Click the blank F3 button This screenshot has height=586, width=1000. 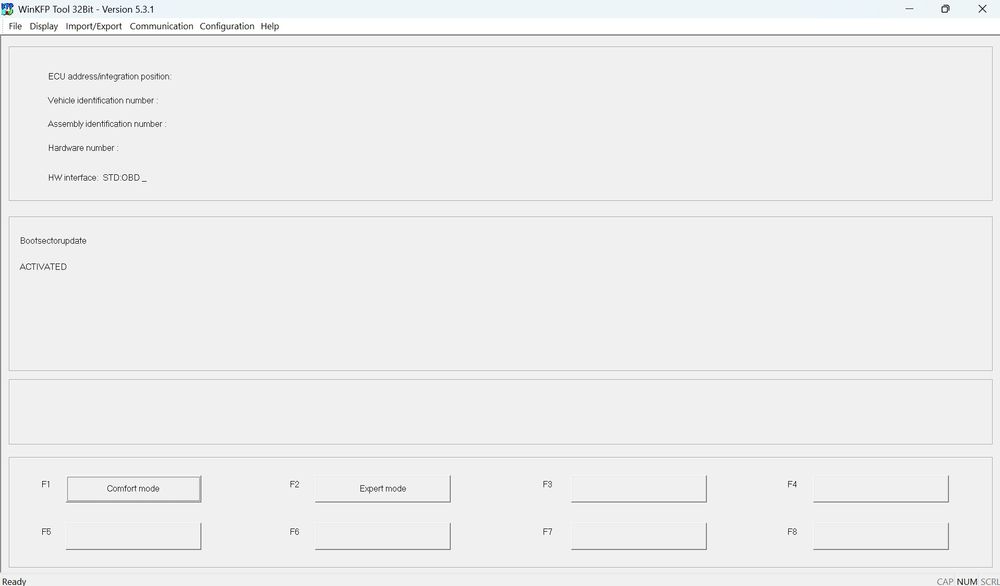coord(638,488)
